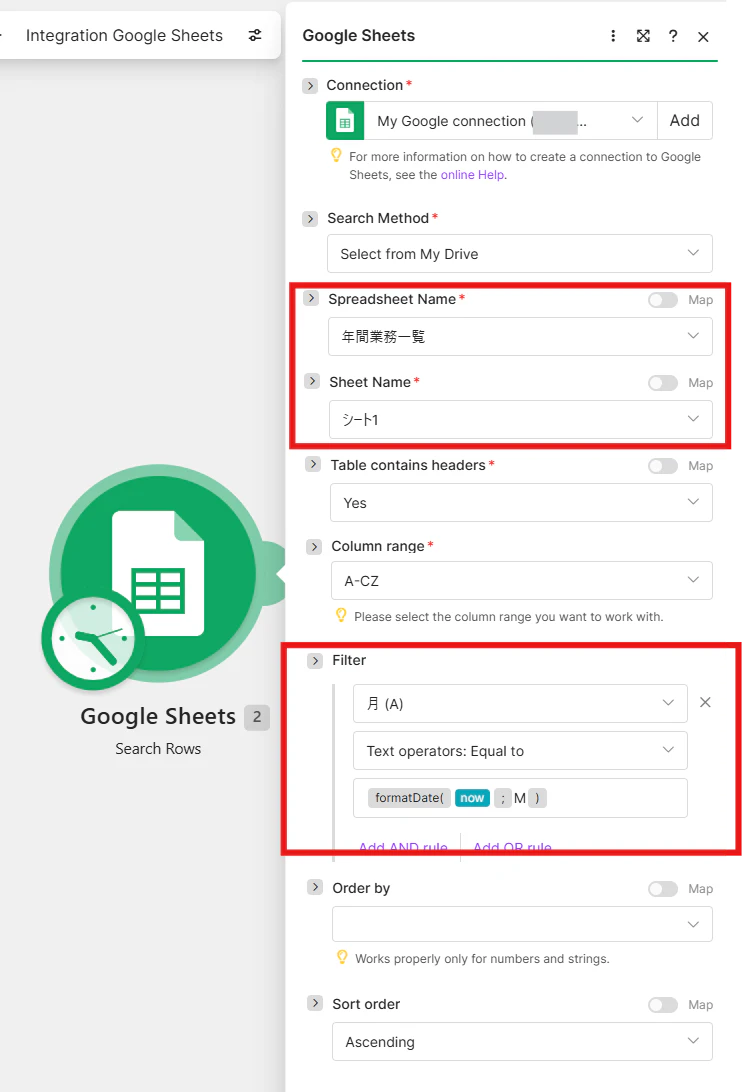Open the online Help link

click(x=473, y=175)
